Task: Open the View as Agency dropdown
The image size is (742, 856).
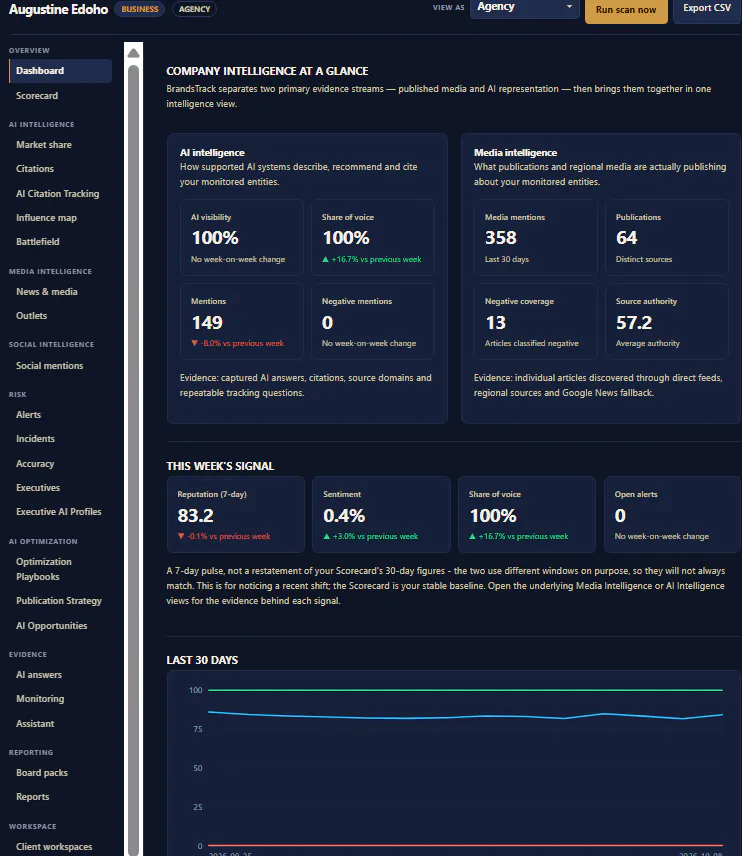Action: 525,8
